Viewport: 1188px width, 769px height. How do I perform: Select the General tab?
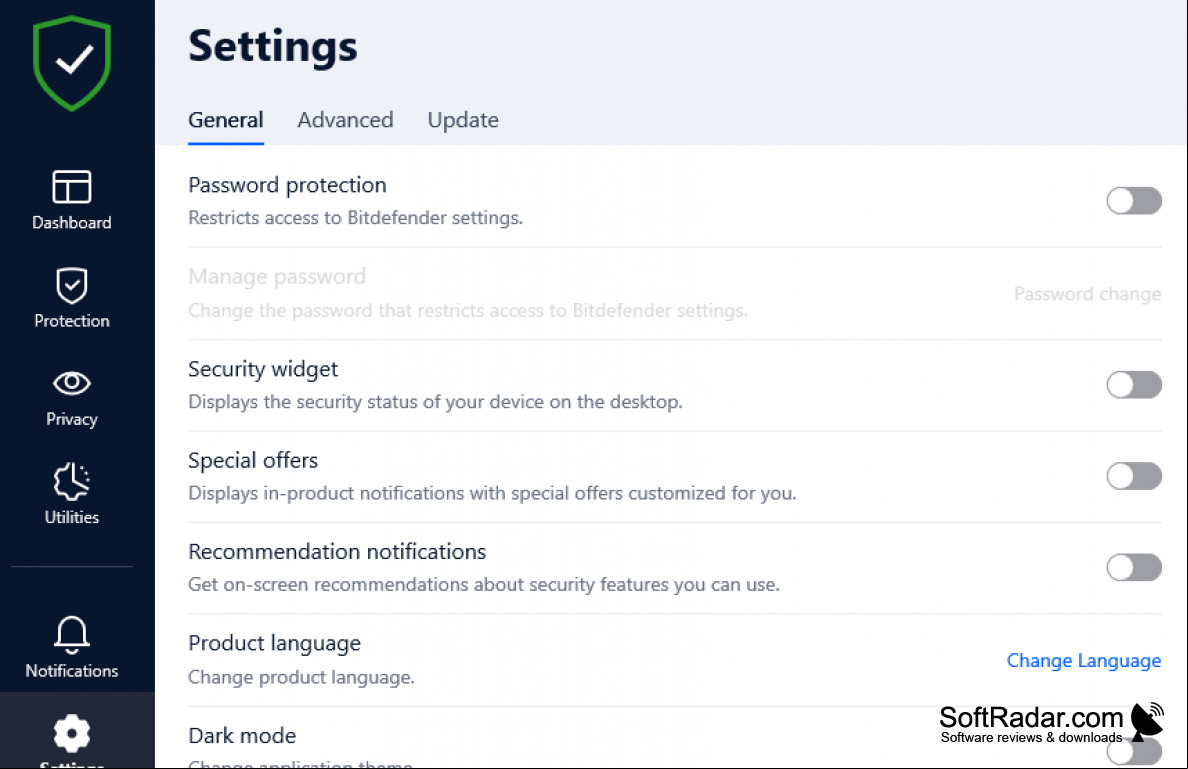[x=226, y=120]
